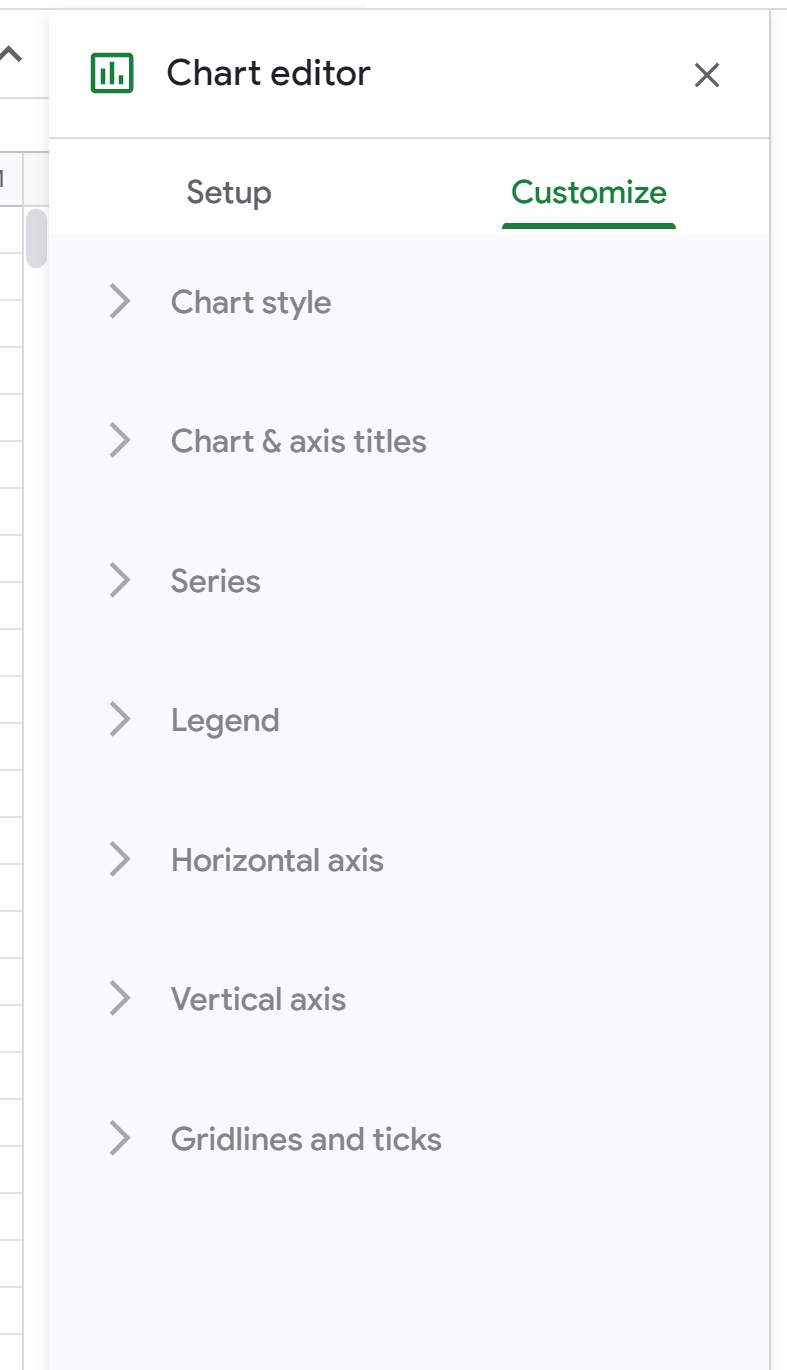
Task: Open the Series customization options
Action: pos(216,581)
